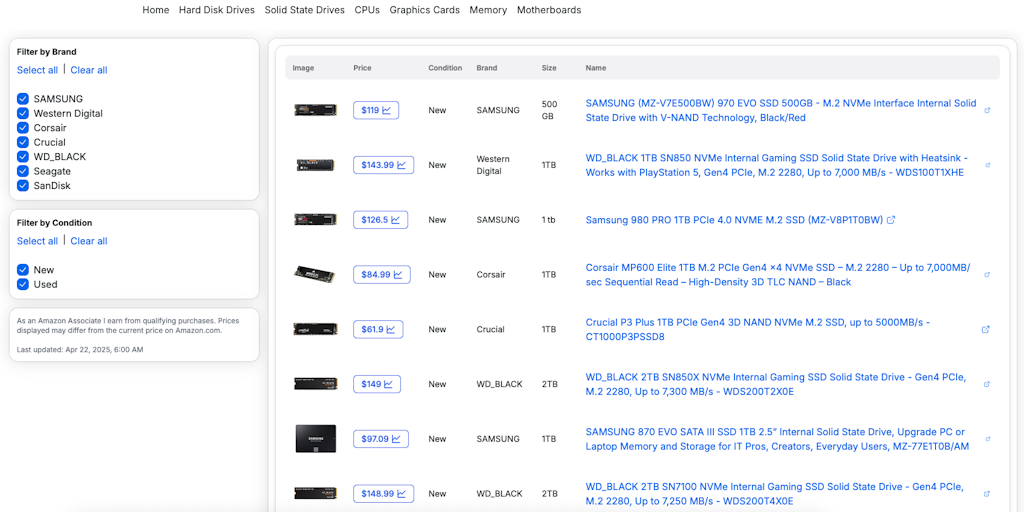Click Select all under Filter by Condition
The height and width of the screenshot is (512, 1024).
pyautogui.click(x=37, y=241)
